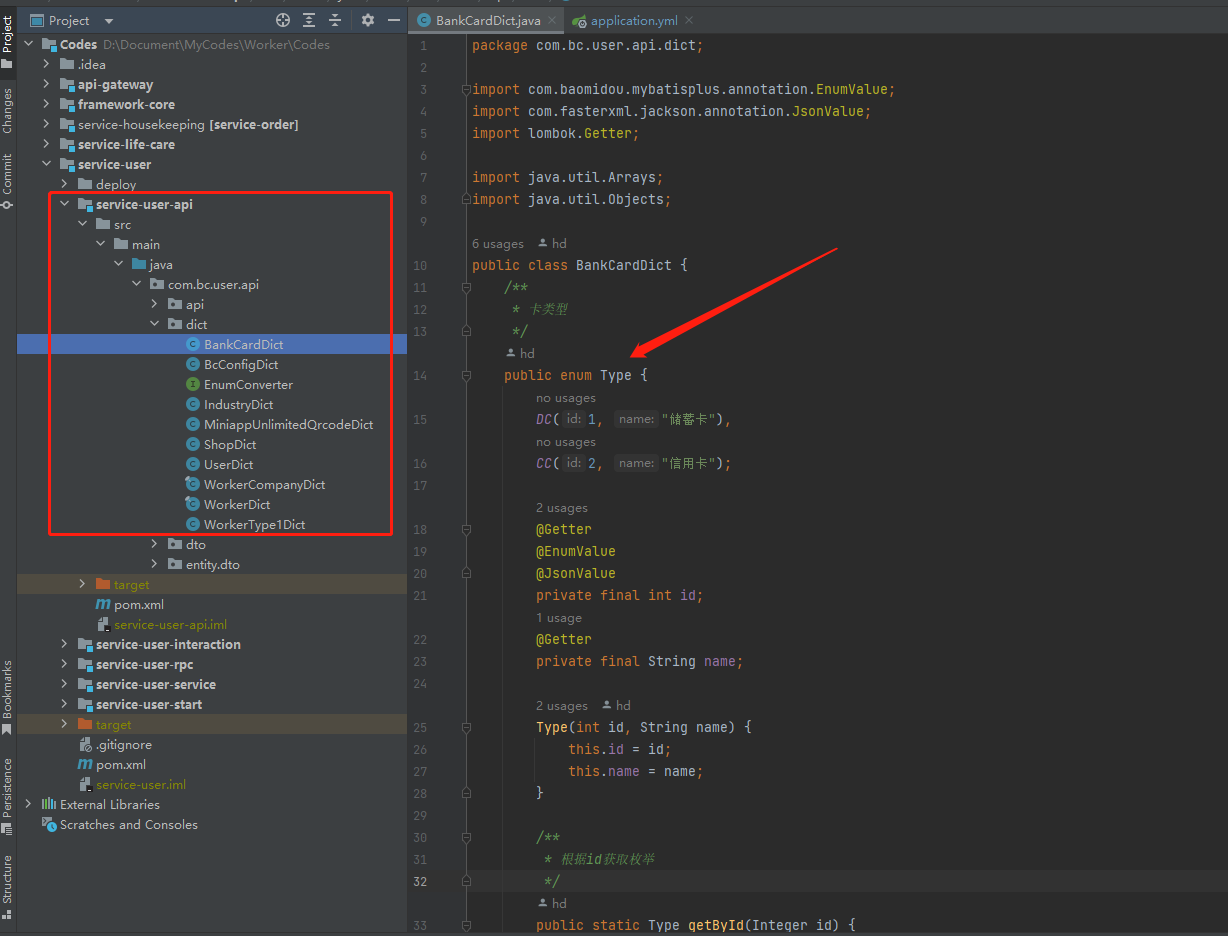Select service-user.iml file
This screenshot has width=1228, height=936.
141,784
